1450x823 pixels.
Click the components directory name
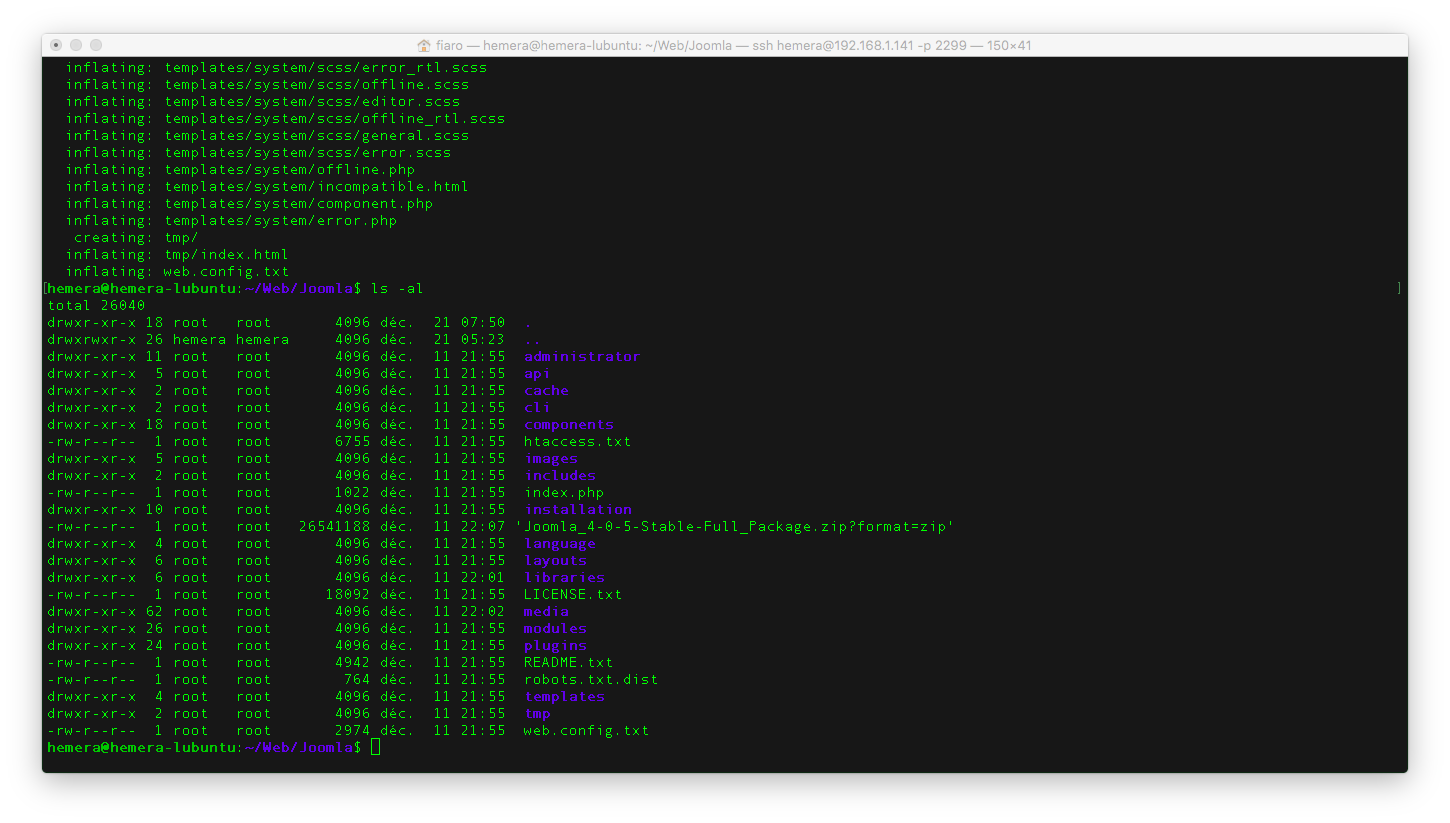pyautogui.click(x=569, y=425)
